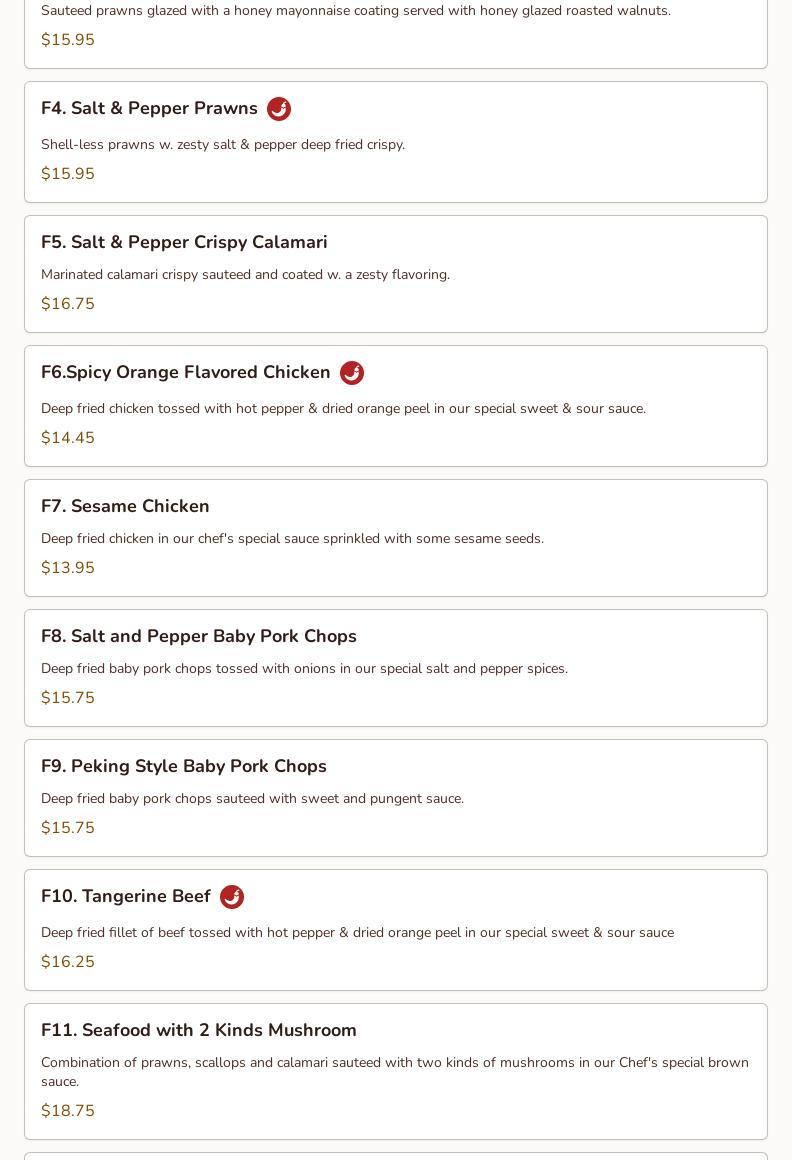Image resolution: width=792 pixels, height=1160 pixels.
Task: Open F9. Peking Style Baby Pork Chops
Action: pyautogui.click(x=184, y=766)
